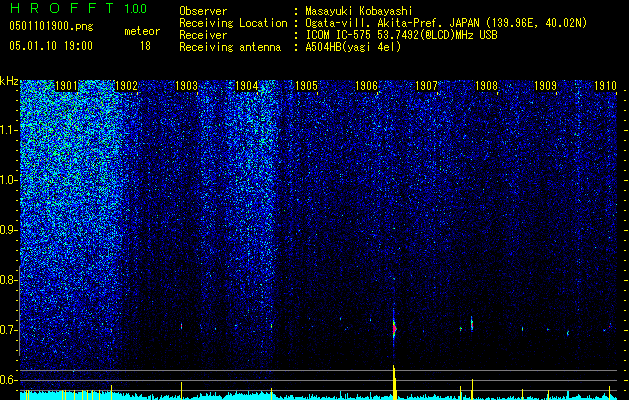This screenshot has height=400, width=629.
Task: Click the receiver text ICOM IC-575 53.7492
Action: pyautogui.click(x=401, y=35)
